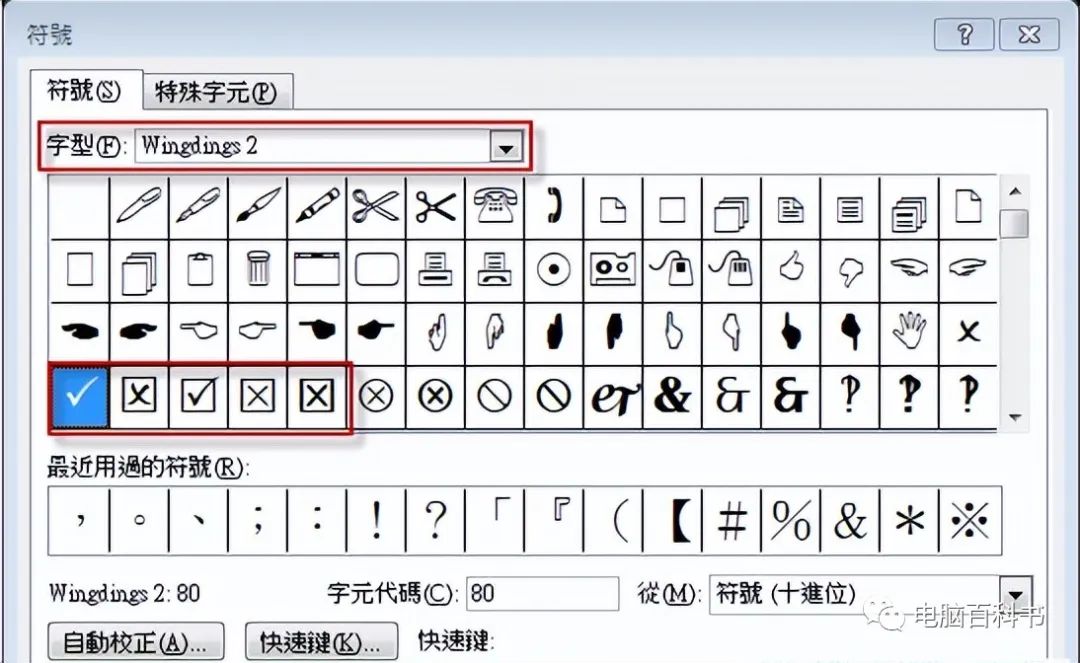The width and height of the screenshot is (1080, 663).
Task: Switch to the 特殊字元 tab
Action: click(216, 90)
